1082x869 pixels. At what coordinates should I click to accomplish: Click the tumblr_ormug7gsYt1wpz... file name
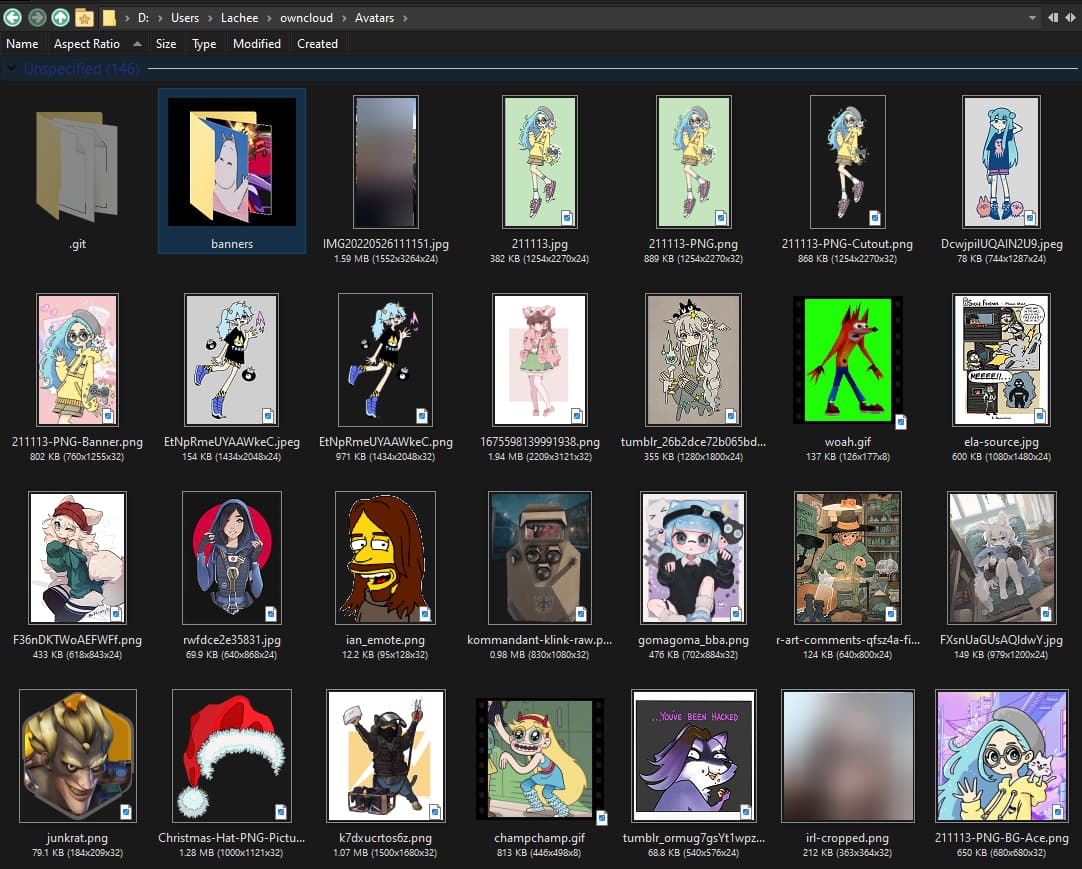(x=694, y=838)
